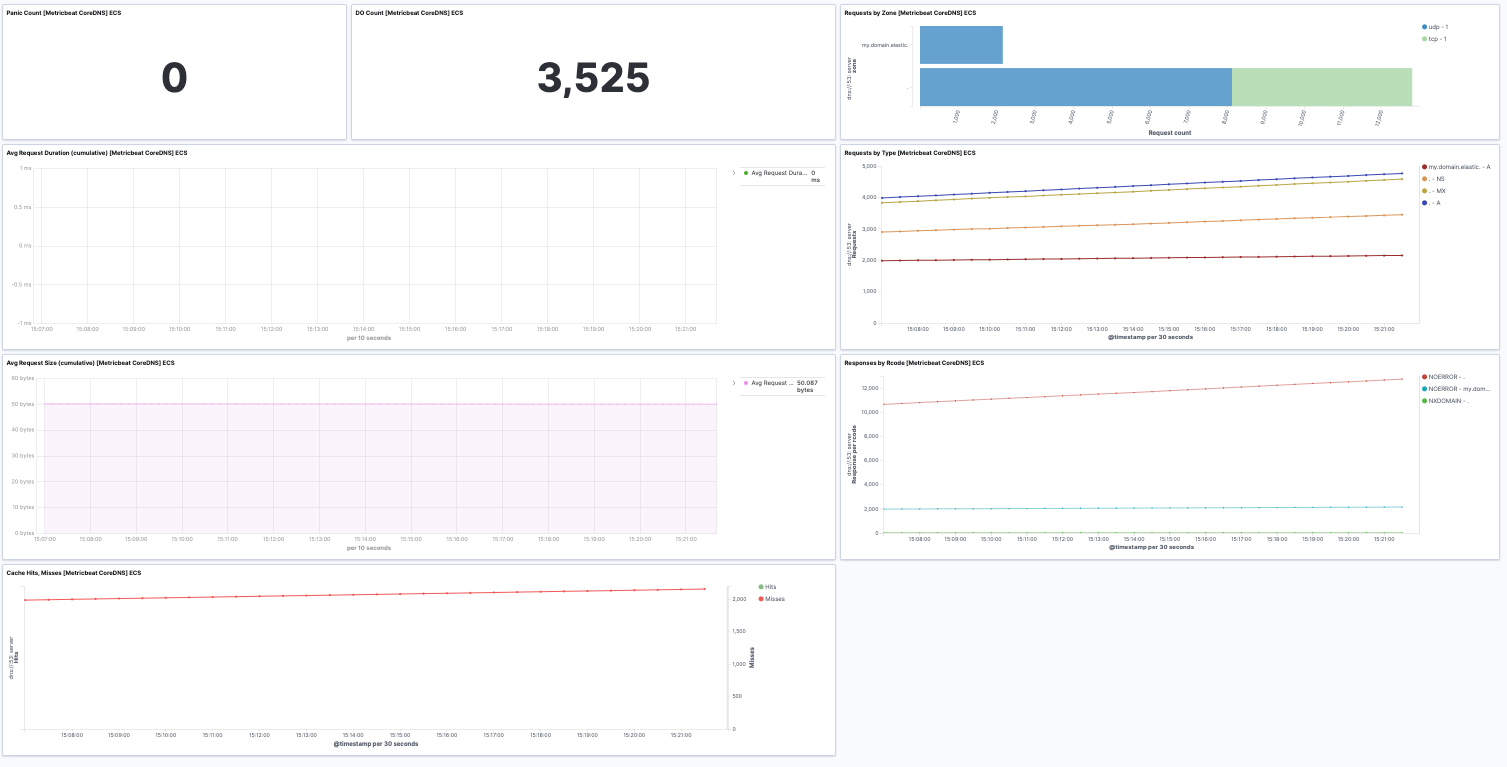Click the "Avg Request Dura... 0 ms" legend label
Image resolution: width=1507 pixels, height=767 pixels.
pos(780,173)
